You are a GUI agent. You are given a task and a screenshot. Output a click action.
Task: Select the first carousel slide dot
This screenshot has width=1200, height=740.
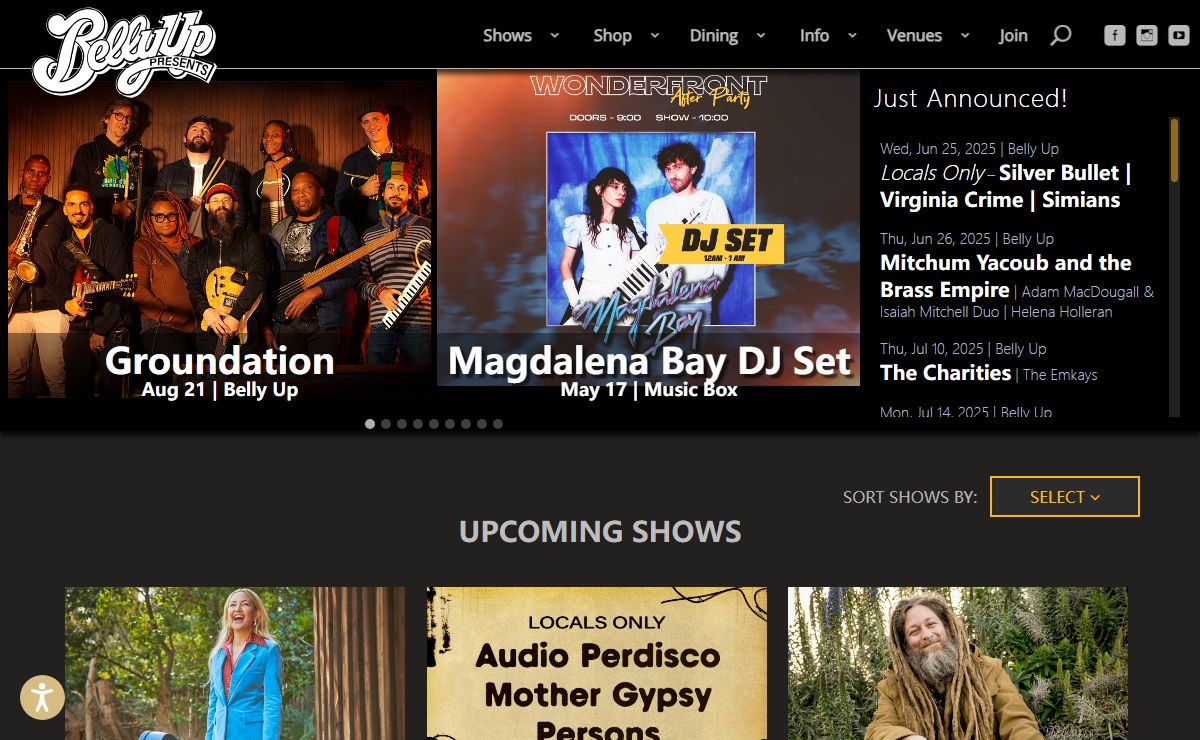370,424
